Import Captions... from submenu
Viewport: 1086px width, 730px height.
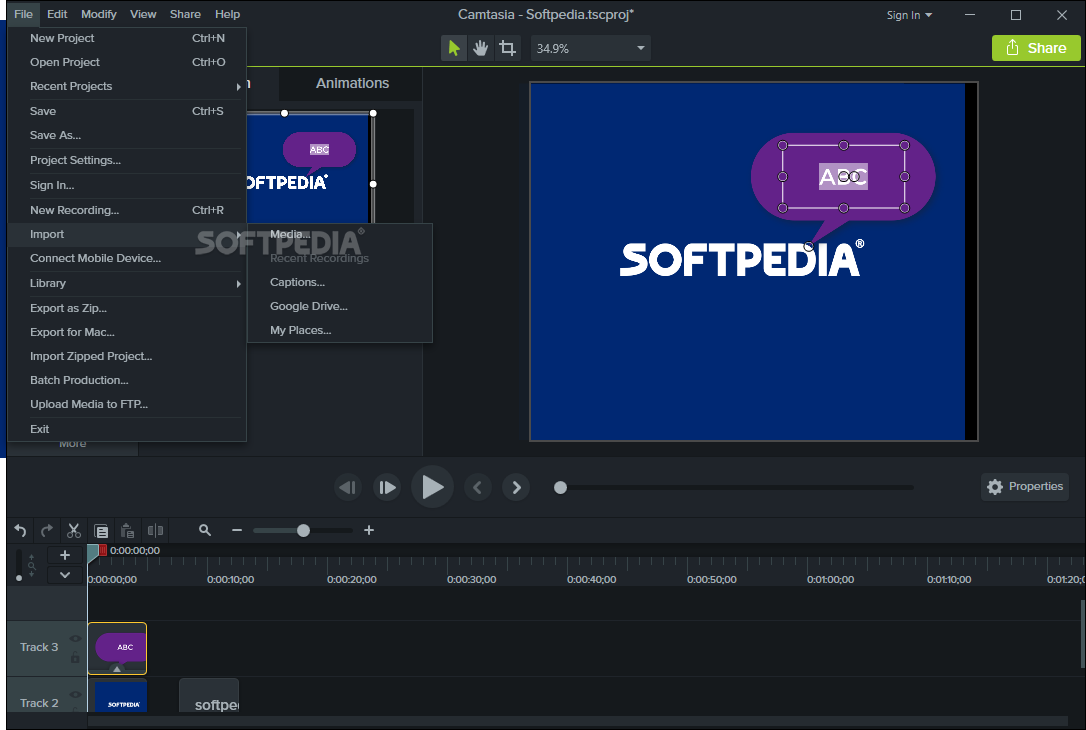coord(340,283)
